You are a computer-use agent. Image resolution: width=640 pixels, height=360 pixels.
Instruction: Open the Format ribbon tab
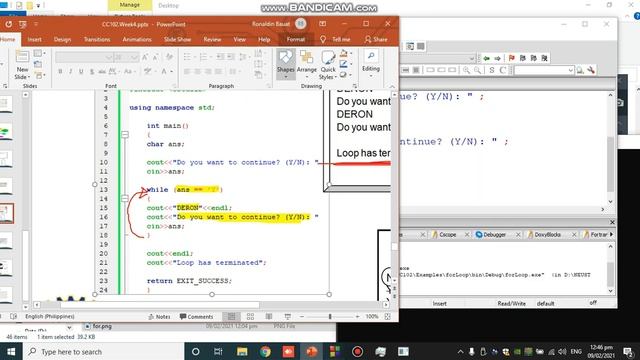[x=296, y=39]
